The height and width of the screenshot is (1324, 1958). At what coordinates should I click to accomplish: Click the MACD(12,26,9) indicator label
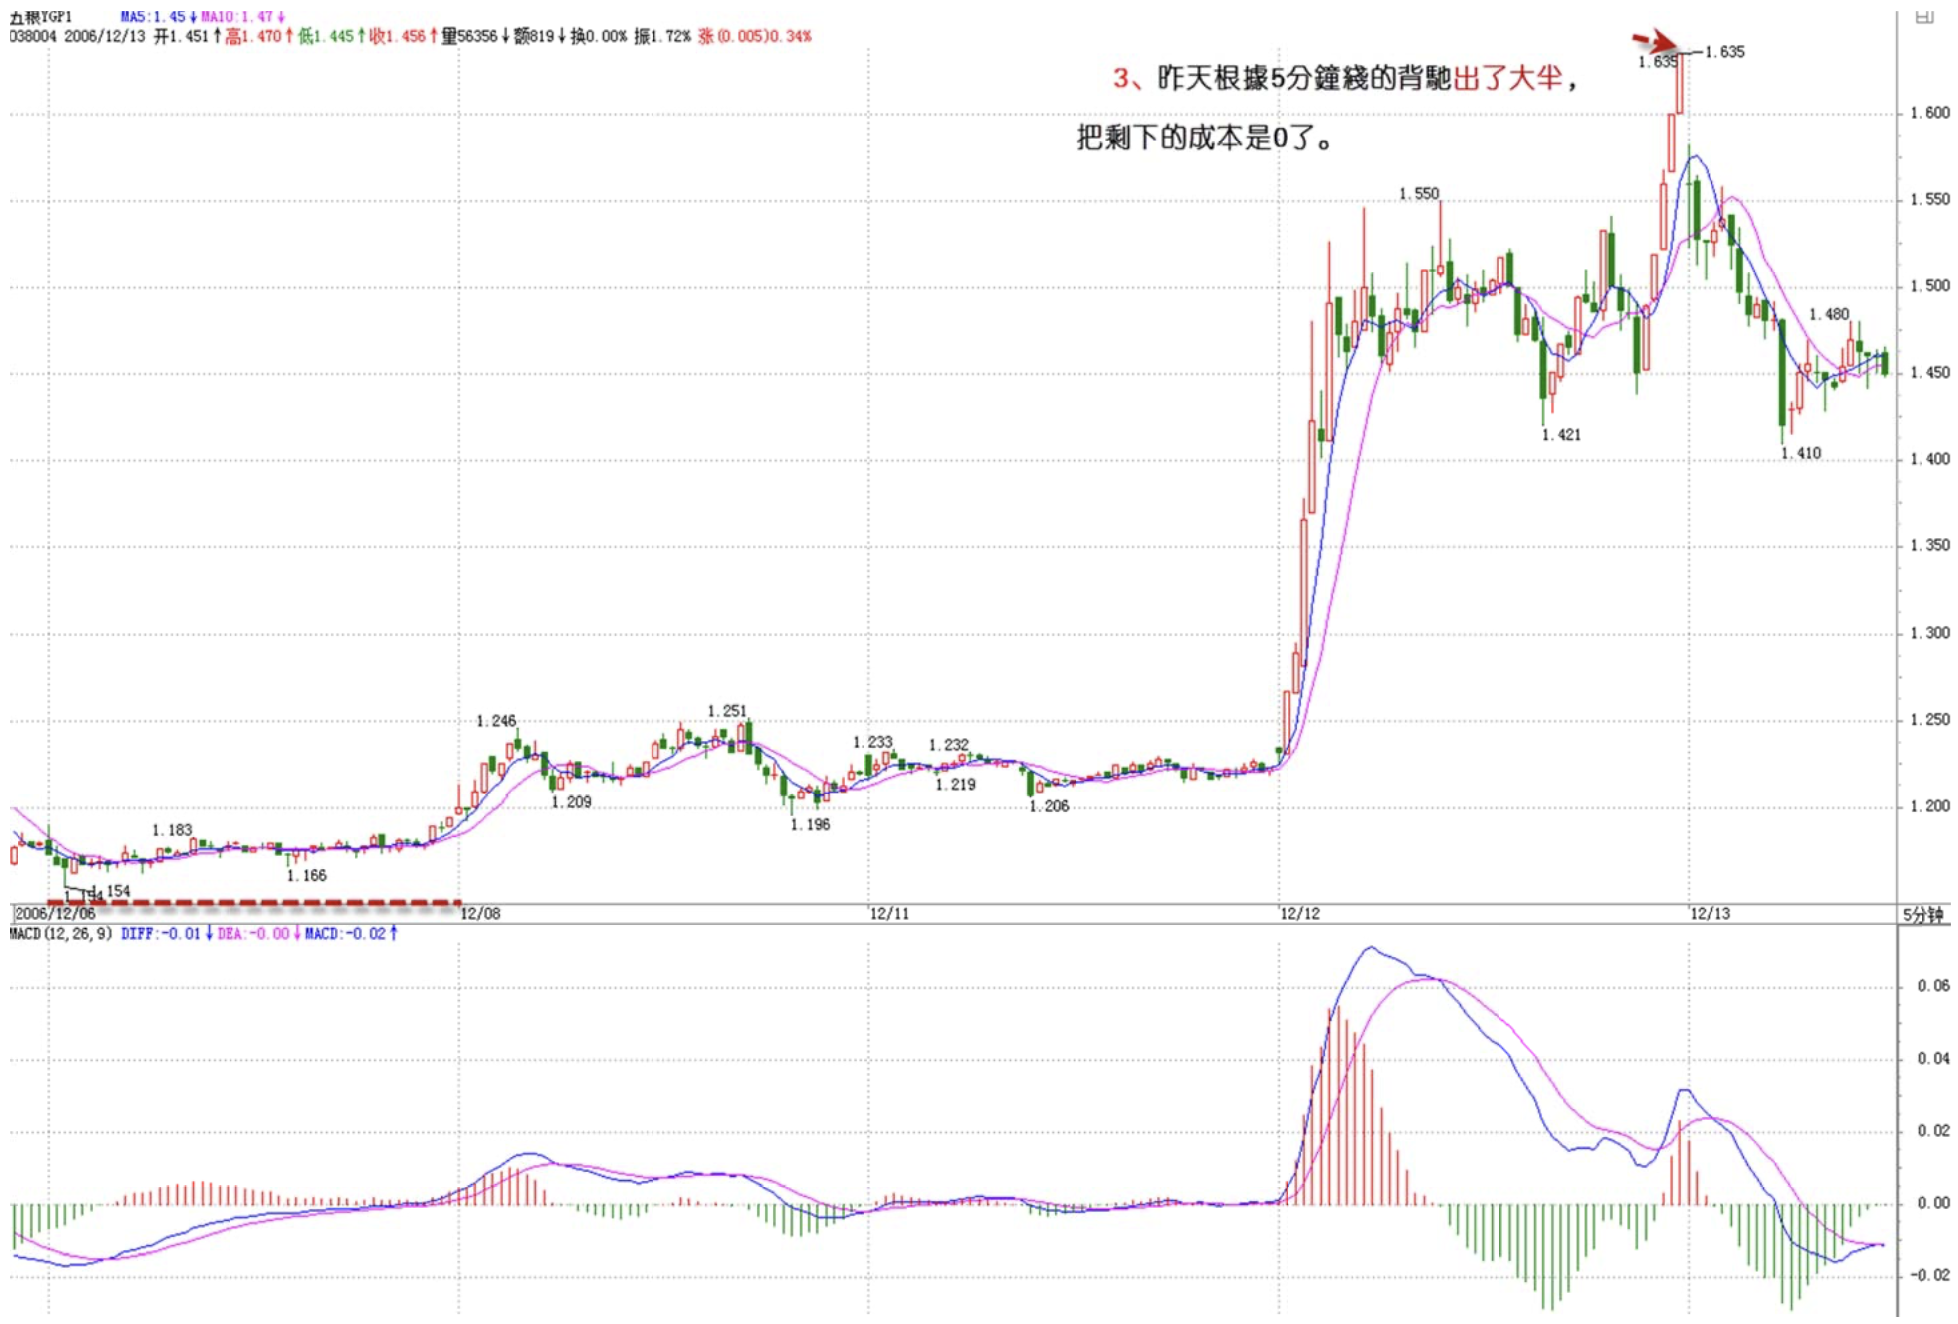pos(61,933)
